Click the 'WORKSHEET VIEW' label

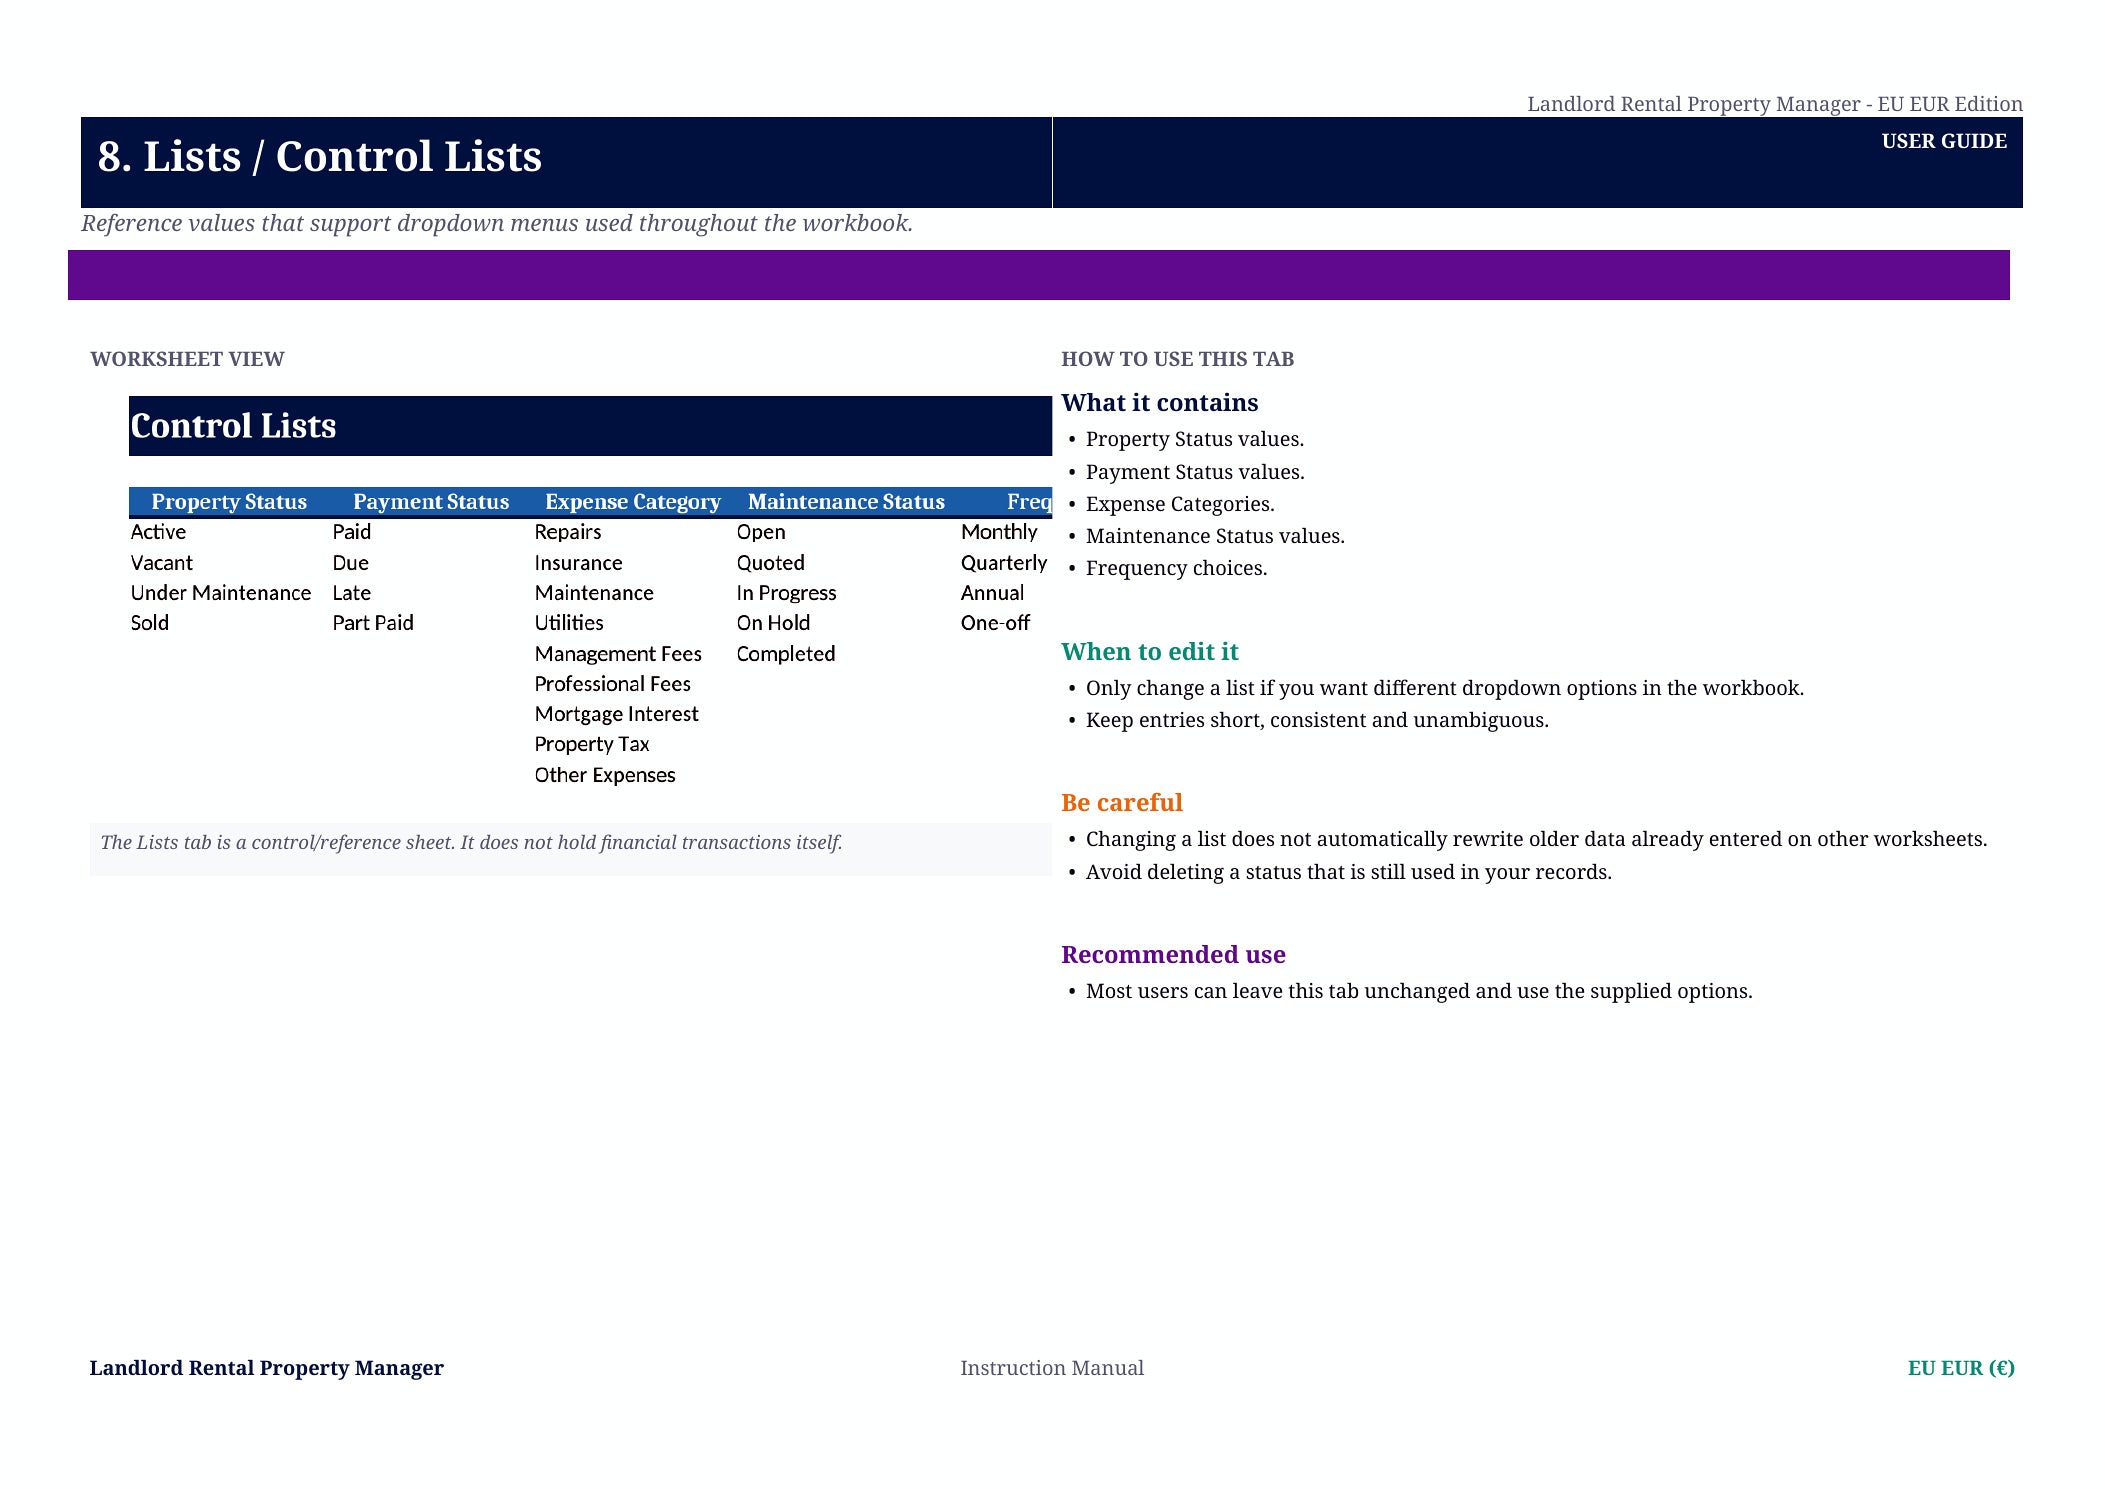click(x=187, y=359)
